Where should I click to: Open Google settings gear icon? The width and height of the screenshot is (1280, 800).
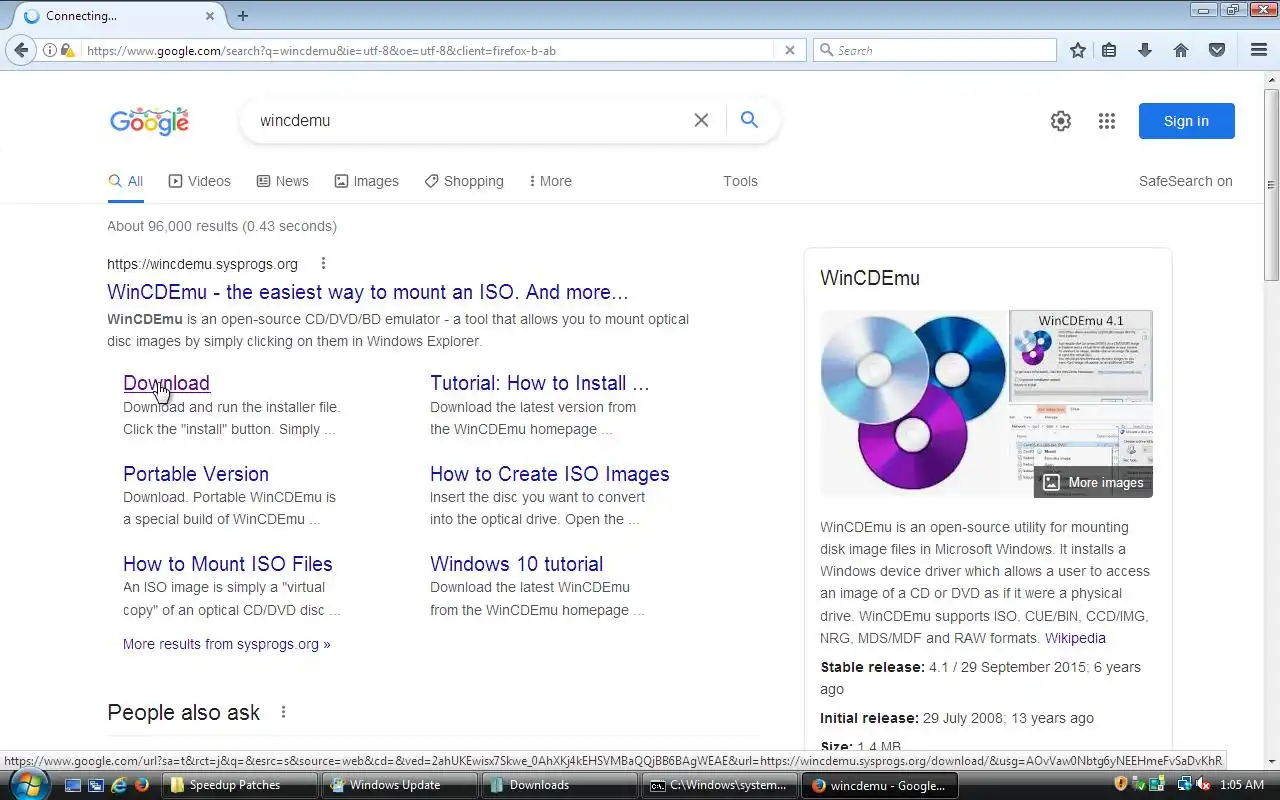coord(1061,121)
